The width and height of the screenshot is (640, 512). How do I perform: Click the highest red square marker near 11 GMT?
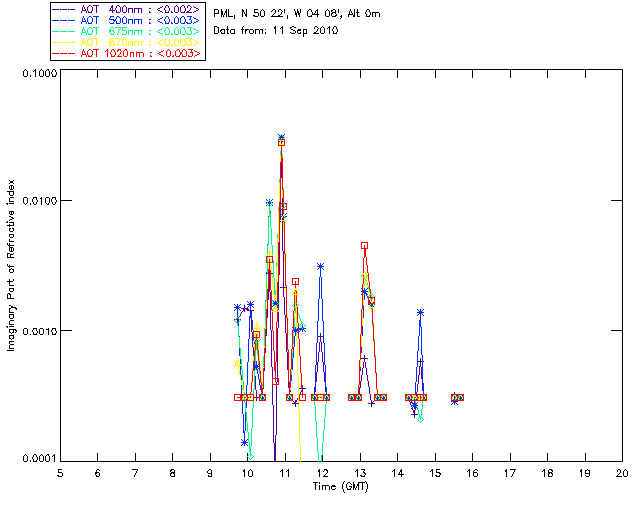point(281,142)
